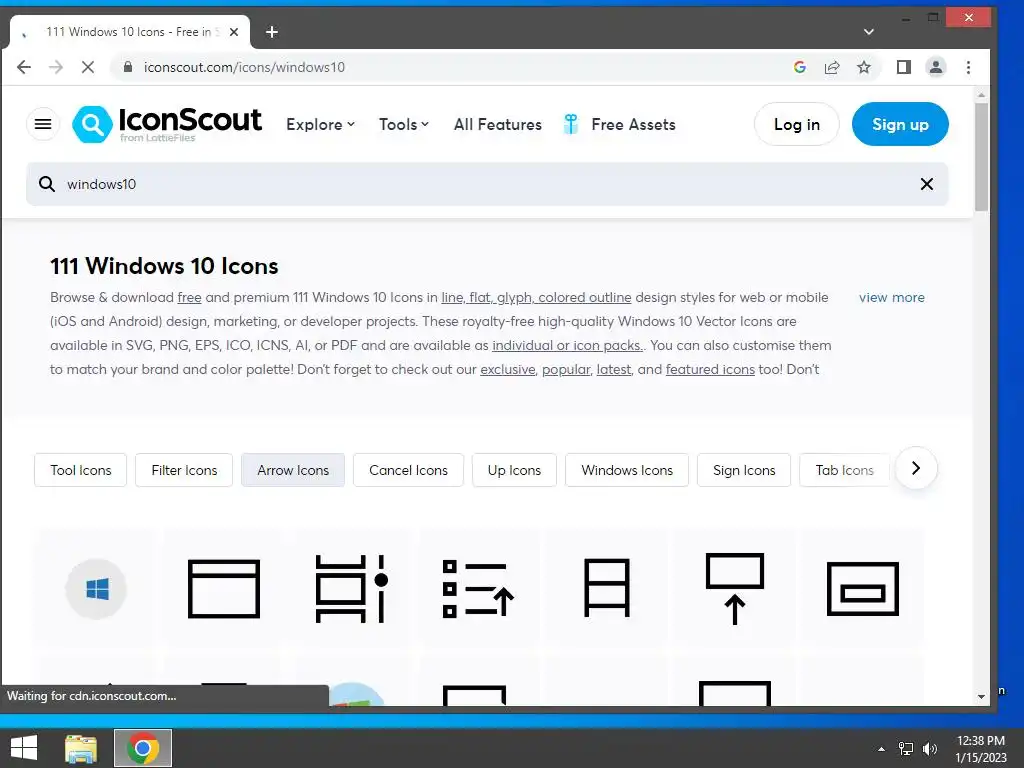Click the Sign up button
The height and width of the screenshot is (768, 1024).
point(900,124)
